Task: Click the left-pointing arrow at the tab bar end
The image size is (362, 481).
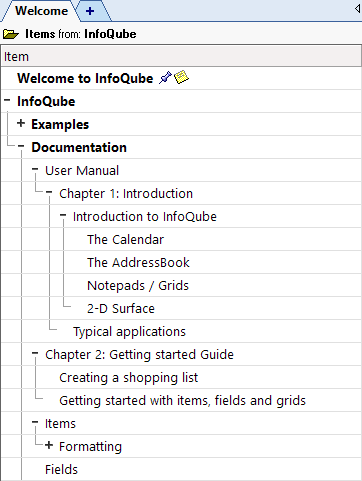Action: point(357,9)
